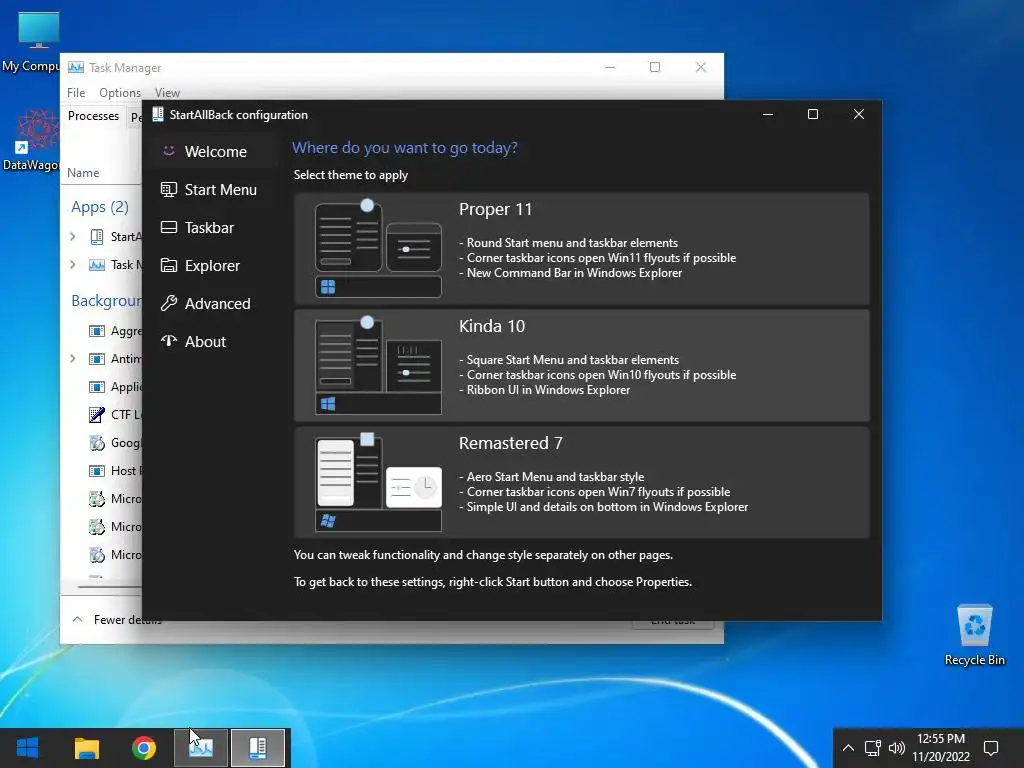Screen dimensions: 1024x768
Task: Open the network tray icon
Action: 872,748
